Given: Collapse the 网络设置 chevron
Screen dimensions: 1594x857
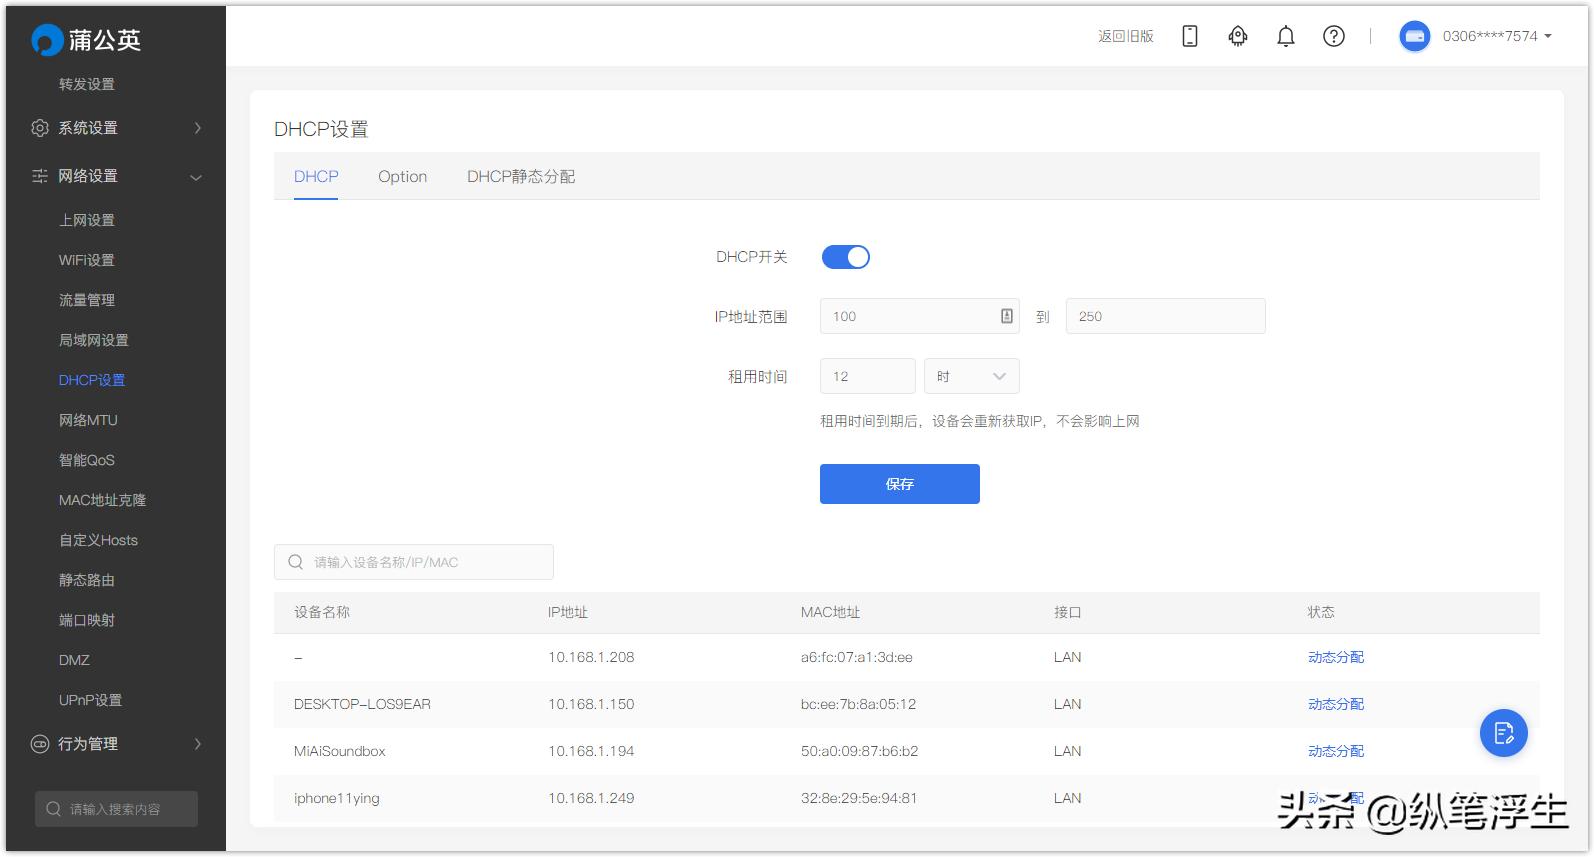Looking at the screenshot, I should coord(196,177).
